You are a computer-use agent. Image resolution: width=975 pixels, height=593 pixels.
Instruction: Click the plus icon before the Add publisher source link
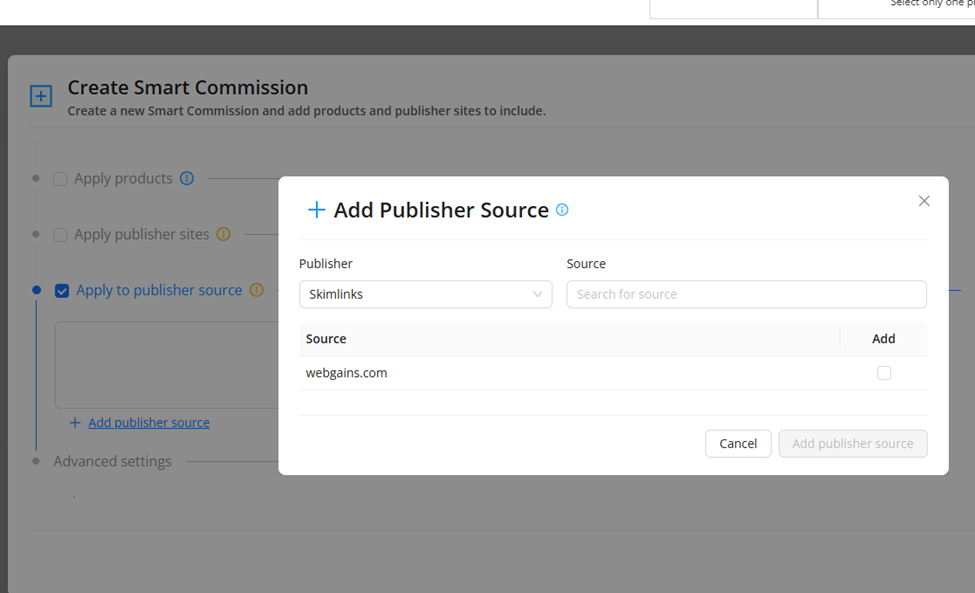pos(75,423)
